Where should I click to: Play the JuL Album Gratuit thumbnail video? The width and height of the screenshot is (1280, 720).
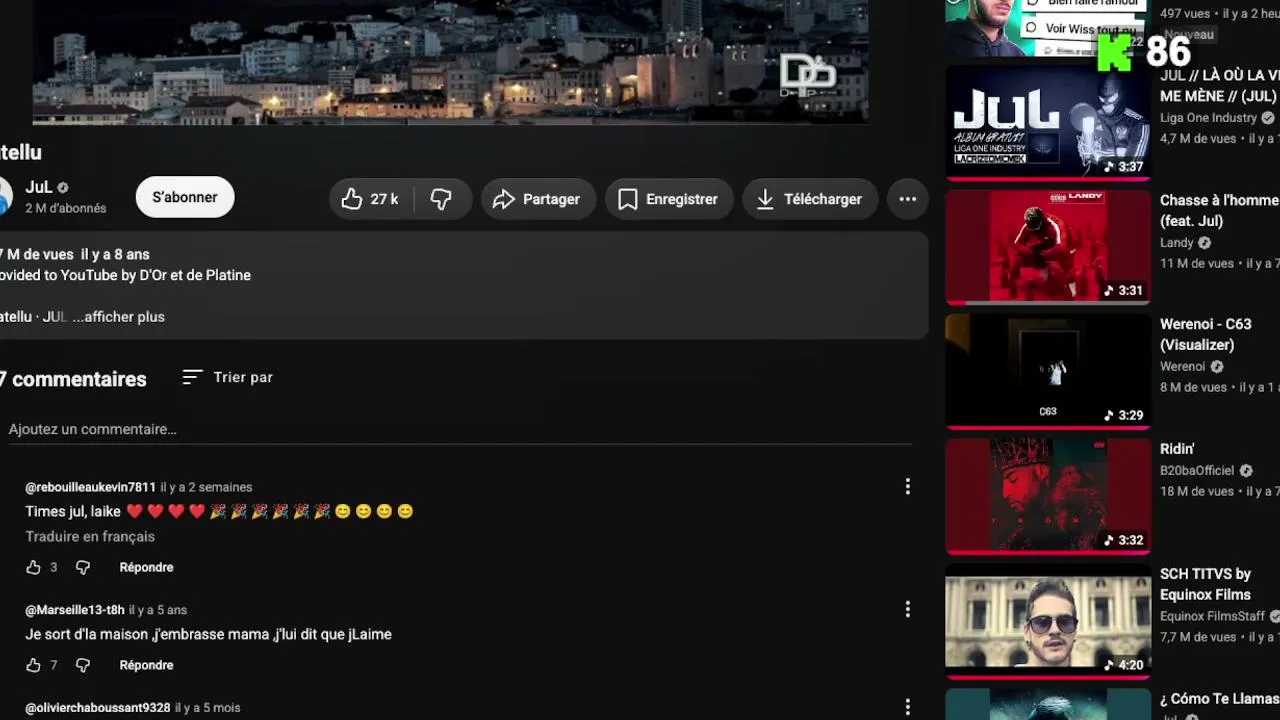click(1048, 123)
